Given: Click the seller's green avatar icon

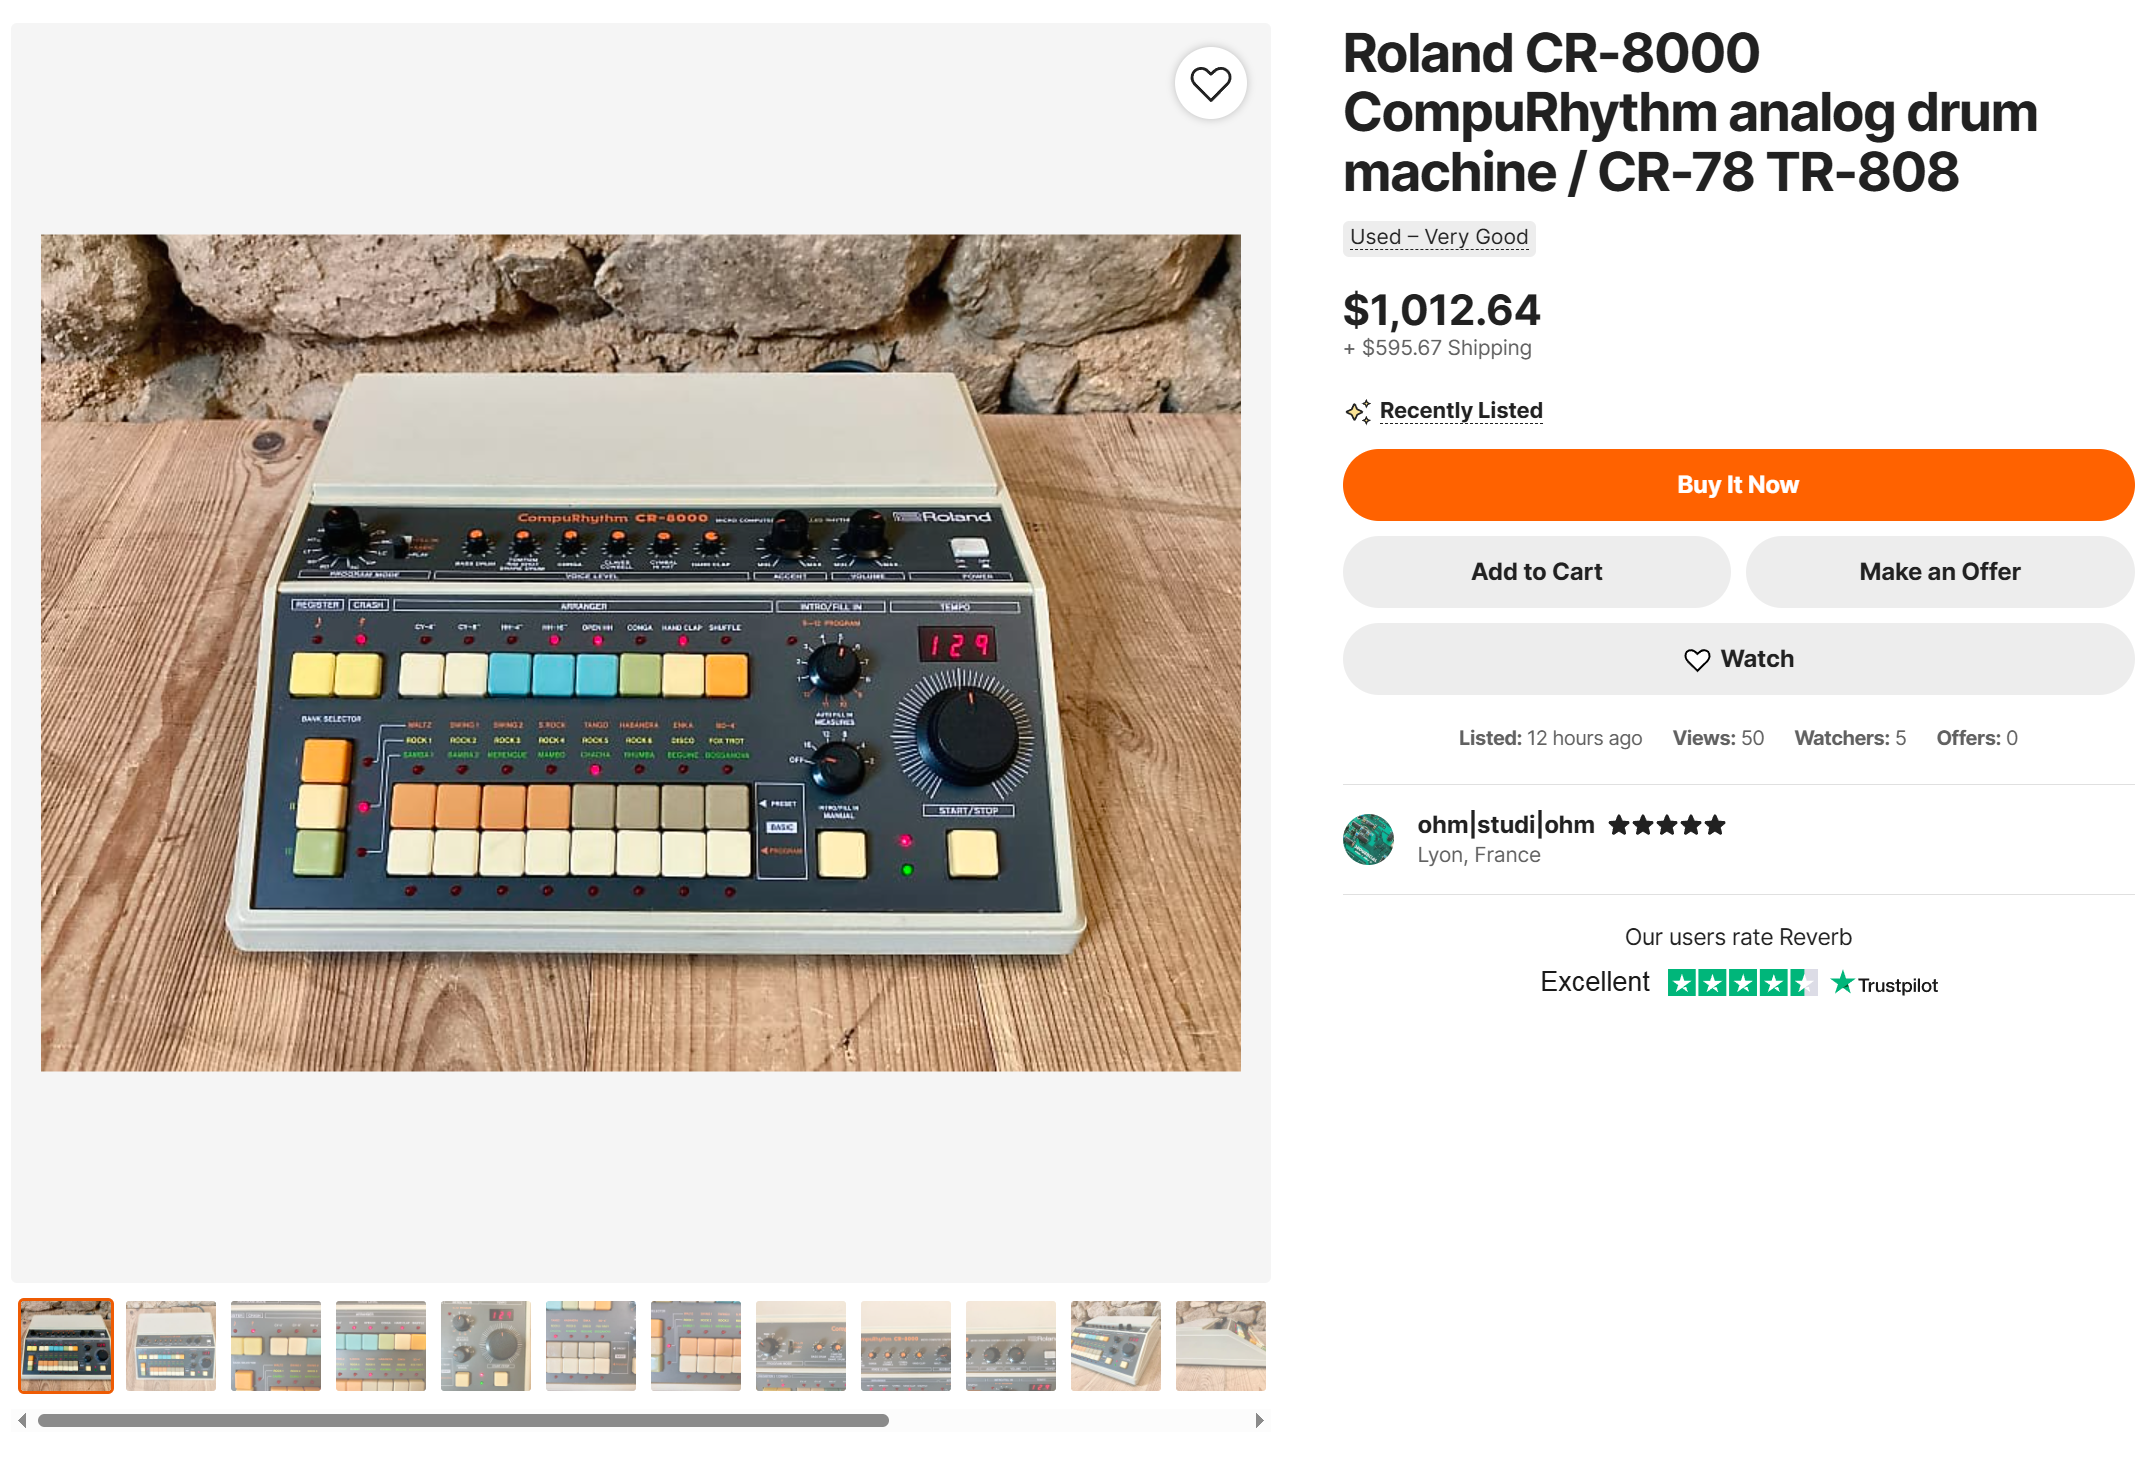Looking at the screenshot, I should 1368,839.
